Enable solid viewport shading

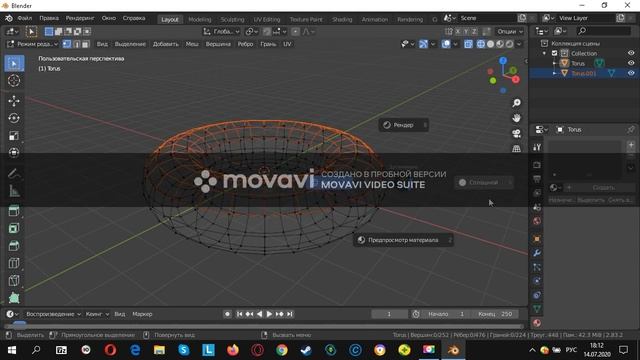(490, 44)
